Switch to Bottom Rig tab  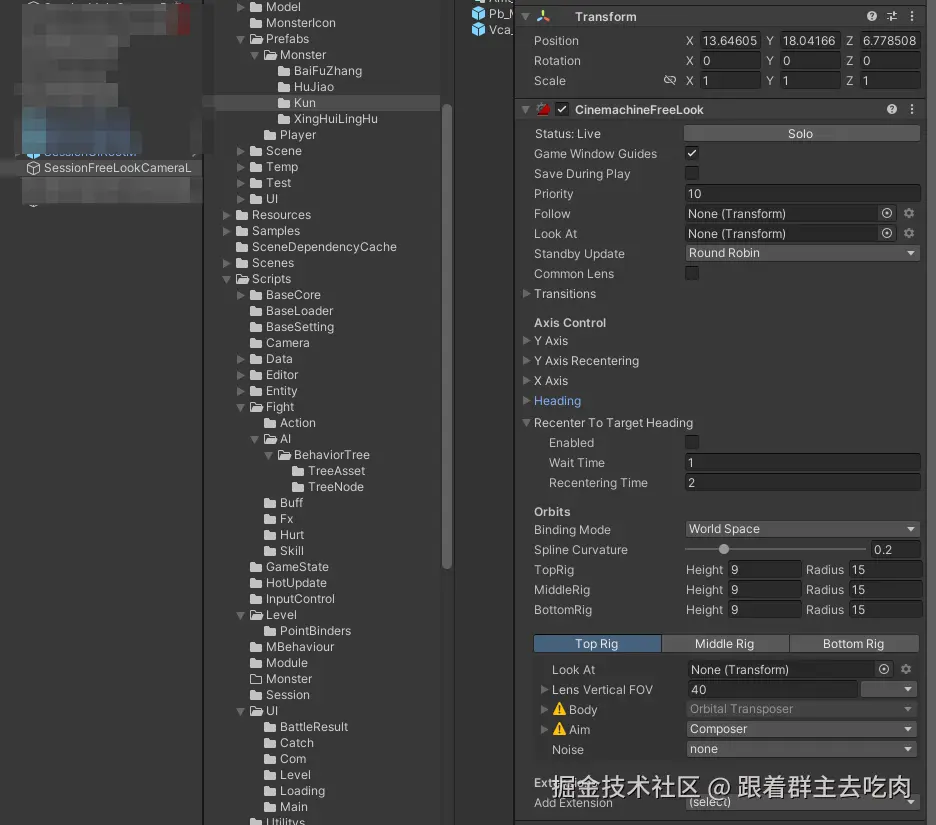(x=854, y=644)
